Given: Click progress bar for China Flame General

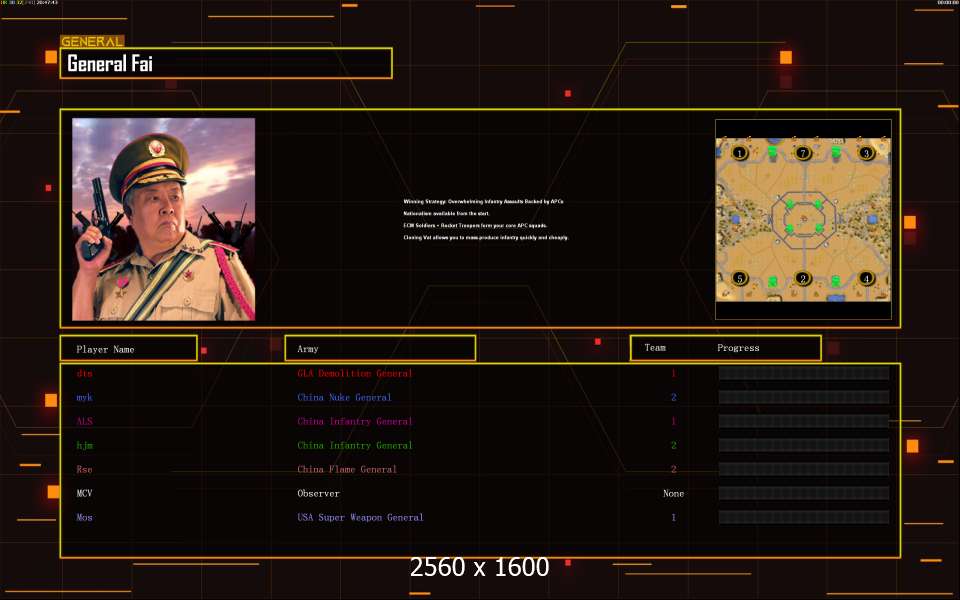Looking at the screenshot, I should (x=804, y=470).
